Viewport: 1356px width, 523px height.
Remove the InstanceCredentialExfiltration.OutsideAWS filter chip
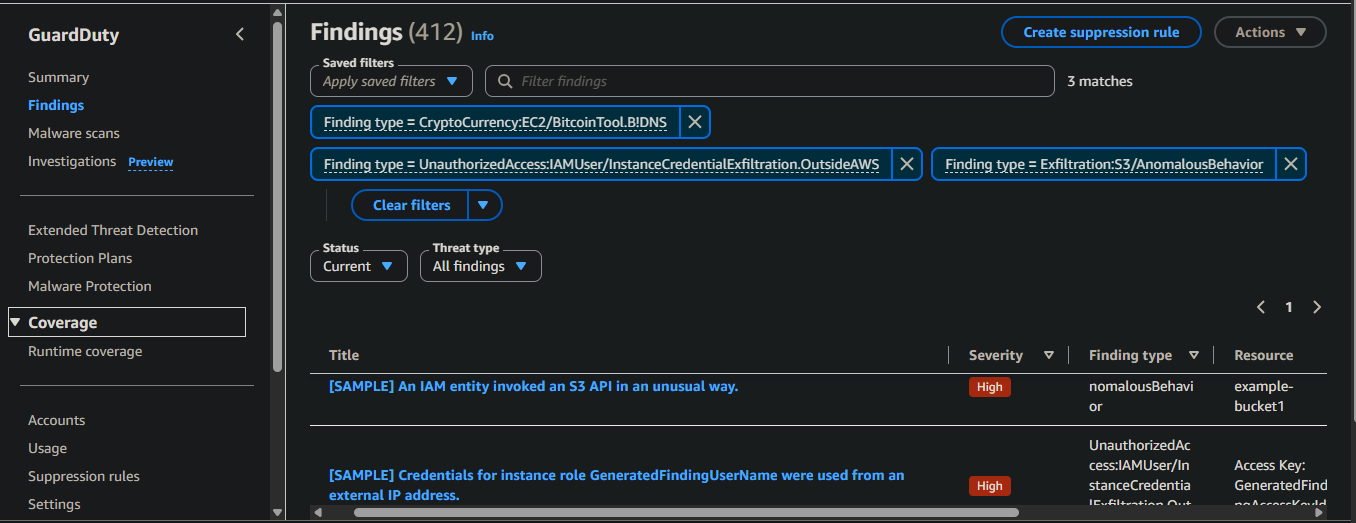tap(906, 164)
